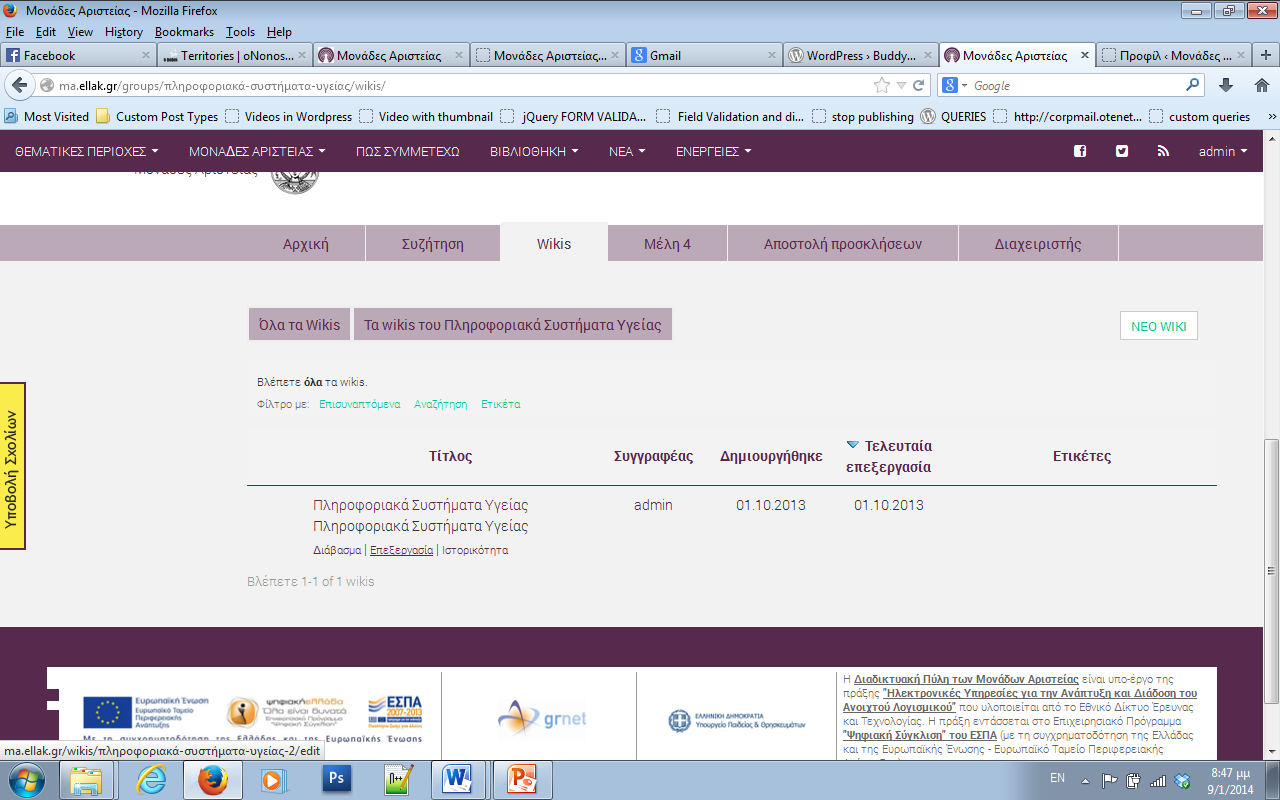Screen dimensions: 1280x800
Task: Close the Gmail browser tab
Action: coord(771,56)
